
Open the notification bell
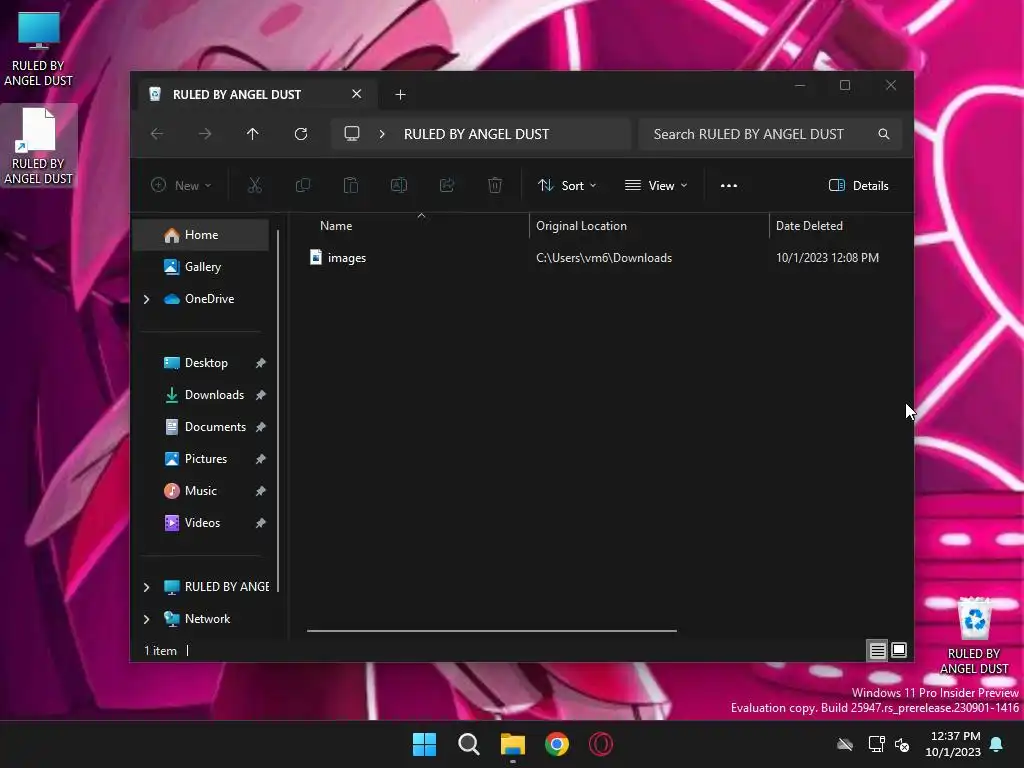point(997,744)
